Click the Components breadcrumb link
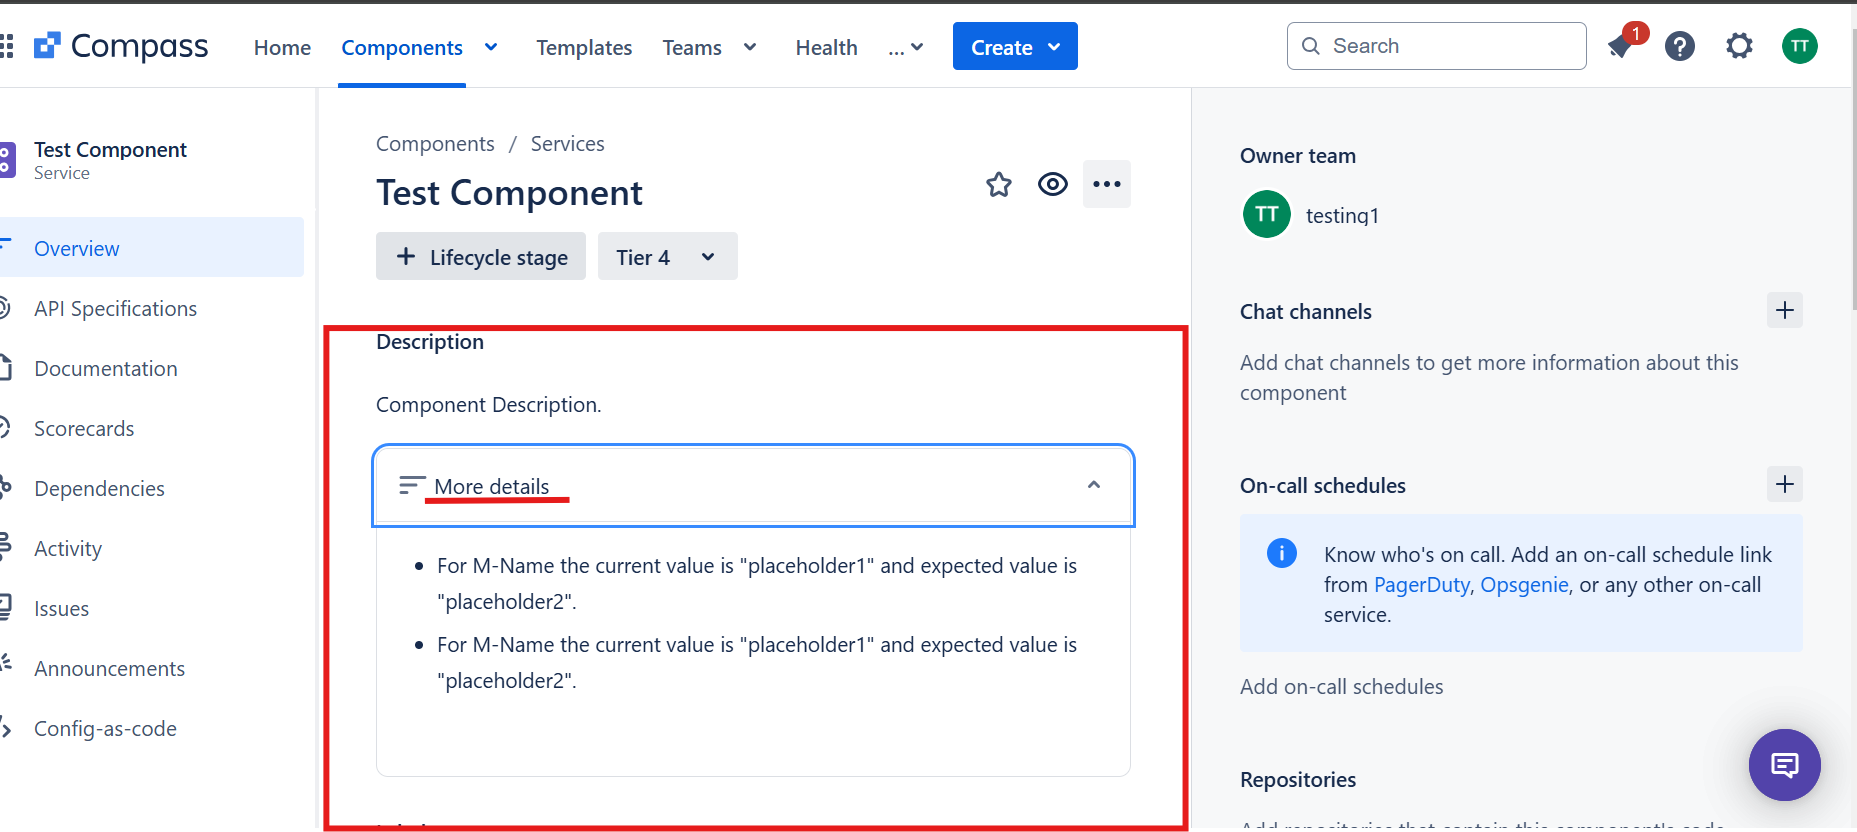The height and width of the screenshot is (832, 1857). [x=435, y=143]
